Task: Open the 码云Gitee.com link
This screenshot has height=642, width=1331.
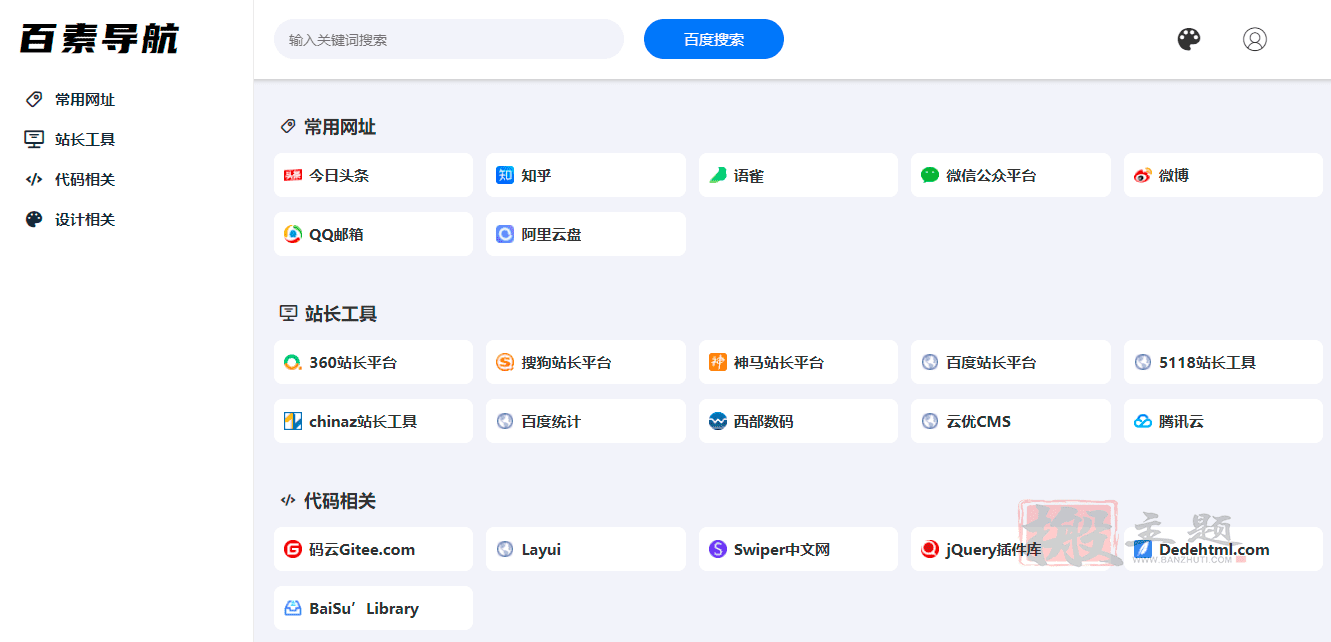Action: click(373, 549)
